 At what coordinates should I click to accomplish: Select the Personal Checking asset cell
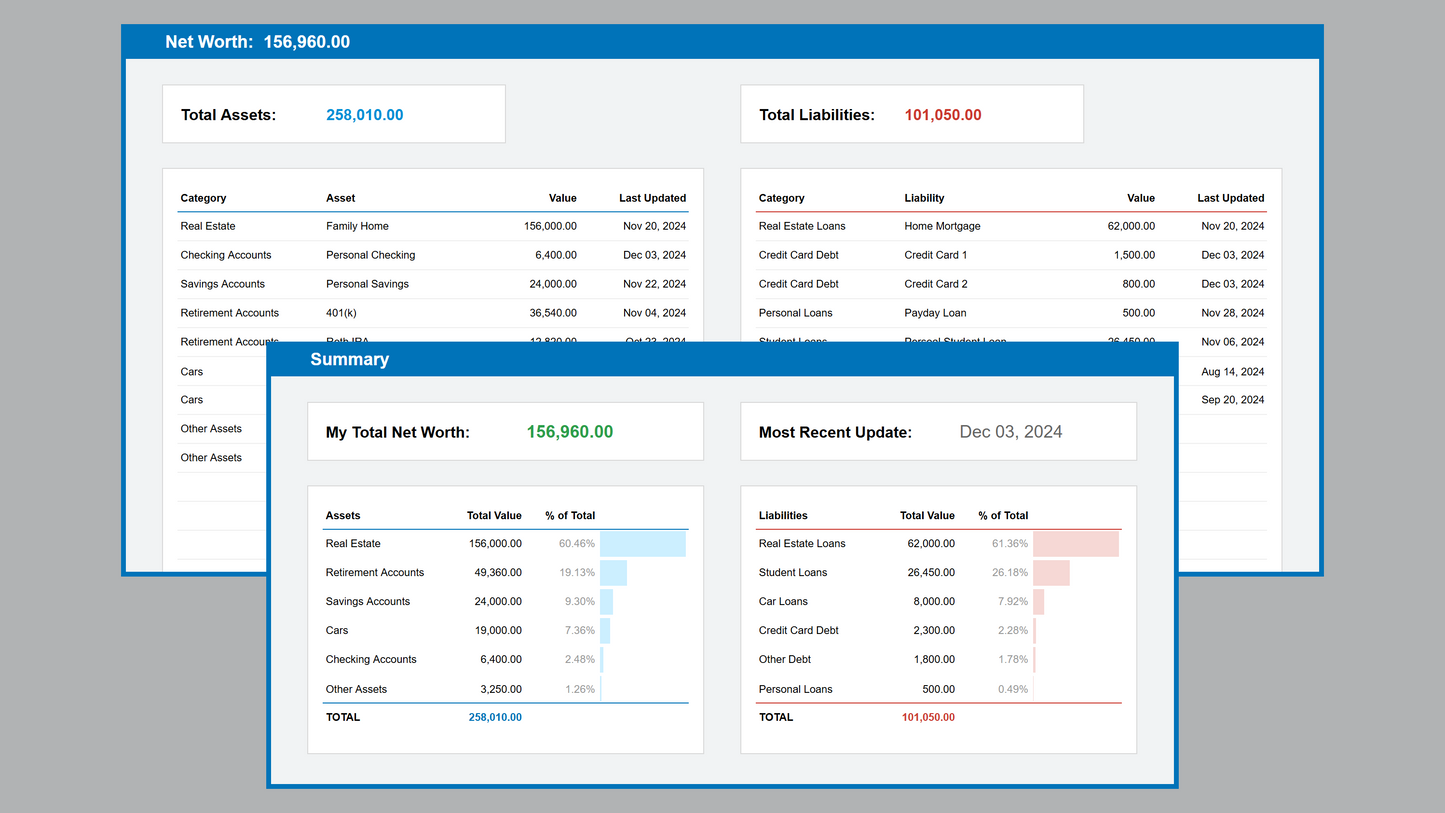[x=370, y=255]
